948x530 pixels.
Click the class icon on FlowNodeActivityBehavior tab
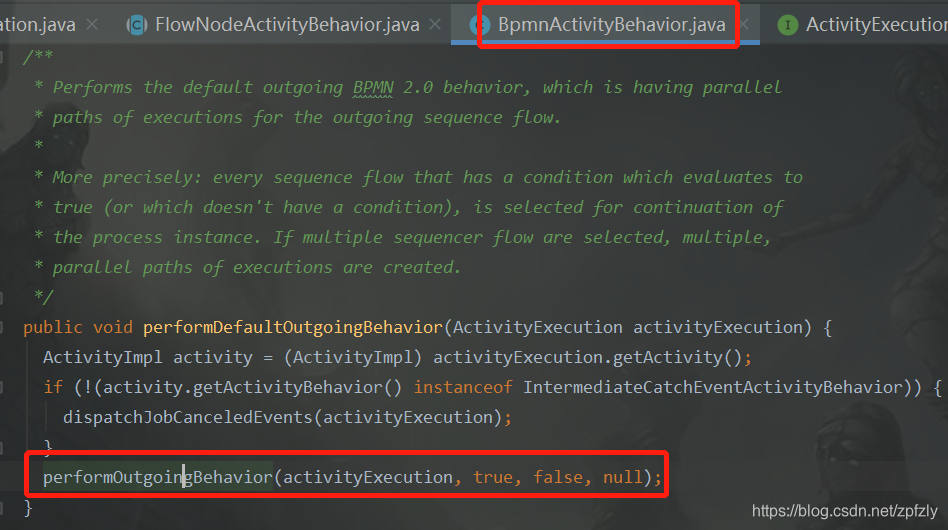point(137,25)
